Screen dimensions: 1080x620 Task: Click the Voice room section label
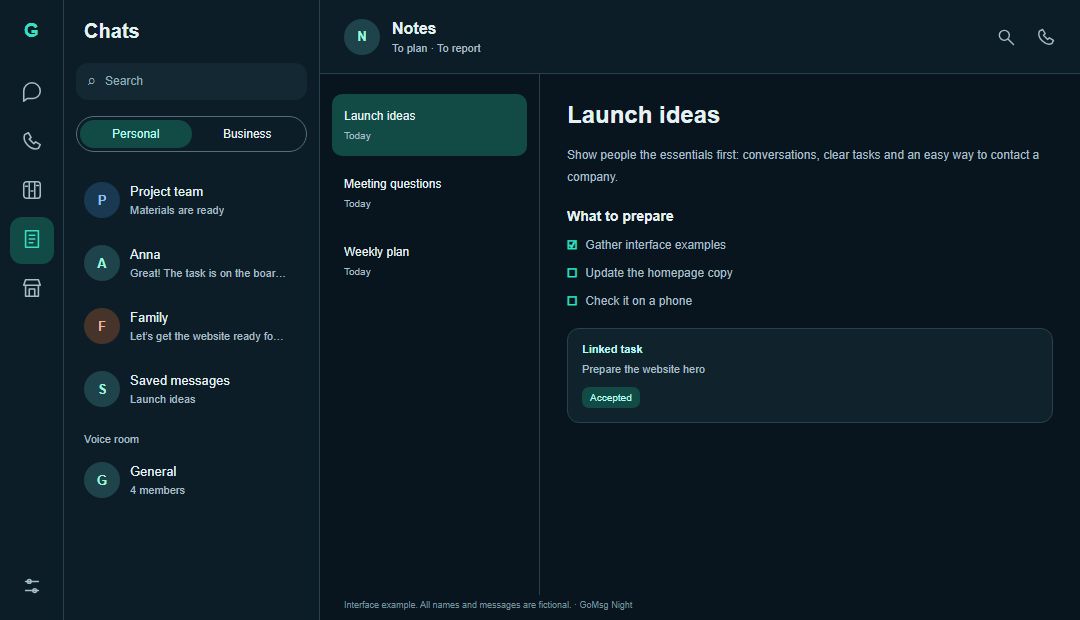click(112, 440)
